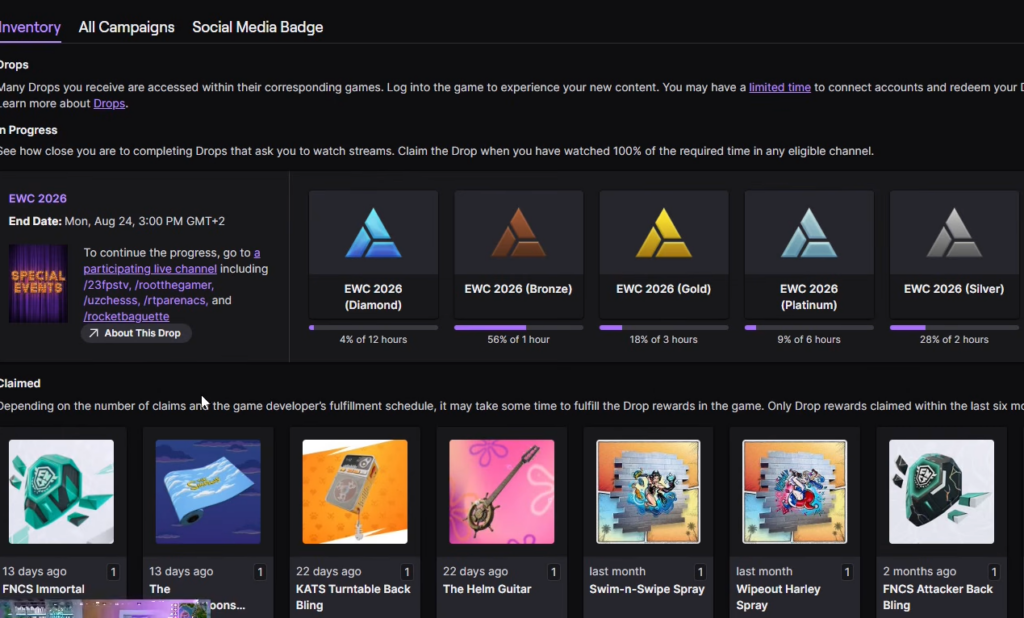Click the count badge on FNCS Attacker
Screen dimensions: 1024x618
point(994,572)
